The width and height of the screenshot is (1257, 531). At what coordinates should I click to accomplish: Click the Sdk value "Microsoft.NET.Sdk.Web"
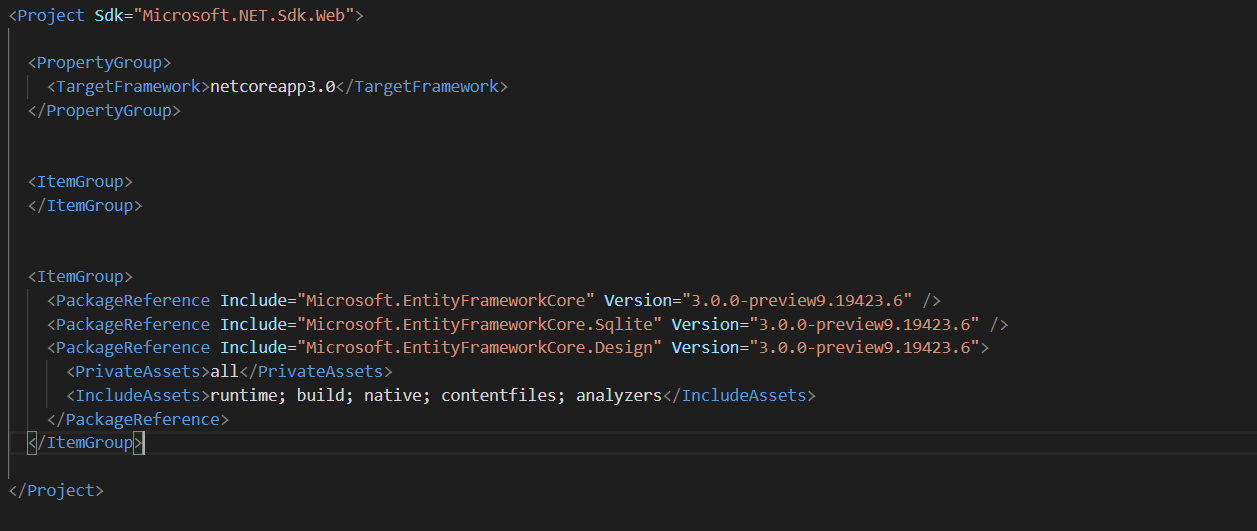pyautogui.click(x=249, y=16)
